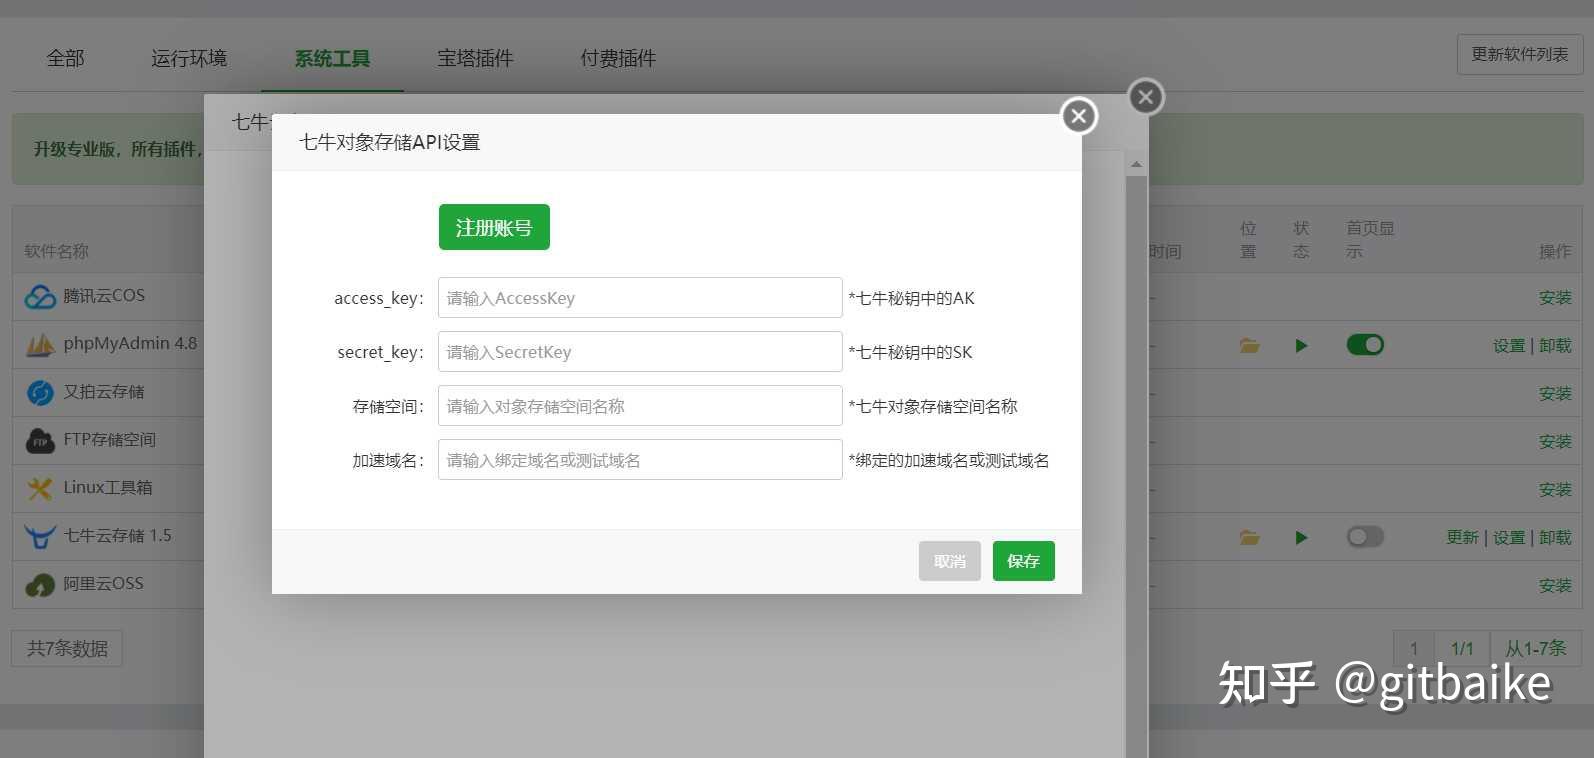Click the 注册账号 button
The width and height of the screenshot is (1594, 758).
[494, 227]
